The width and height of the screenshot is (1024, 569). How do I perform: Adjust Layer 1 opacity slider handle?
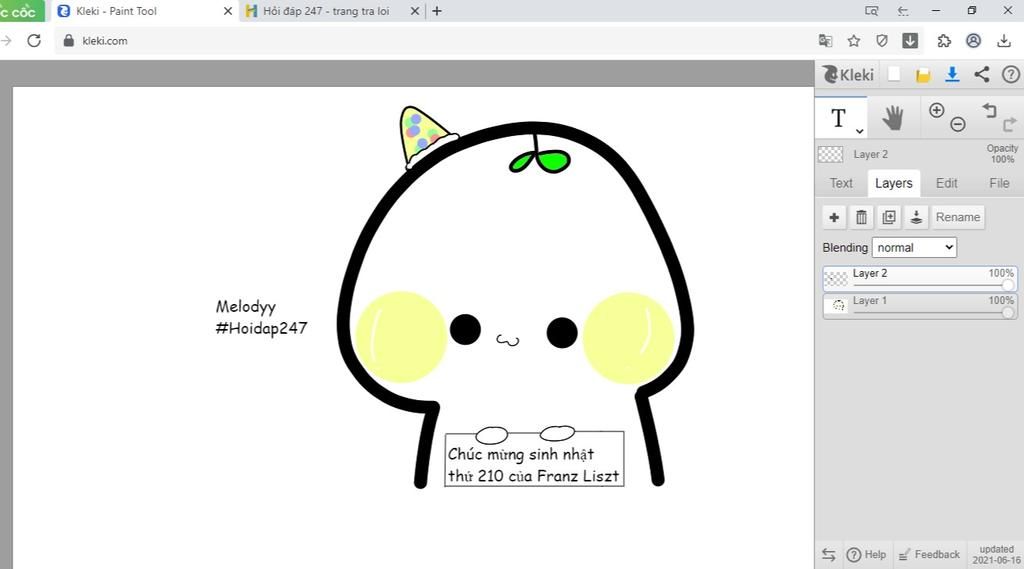(x=1008, y=312)
